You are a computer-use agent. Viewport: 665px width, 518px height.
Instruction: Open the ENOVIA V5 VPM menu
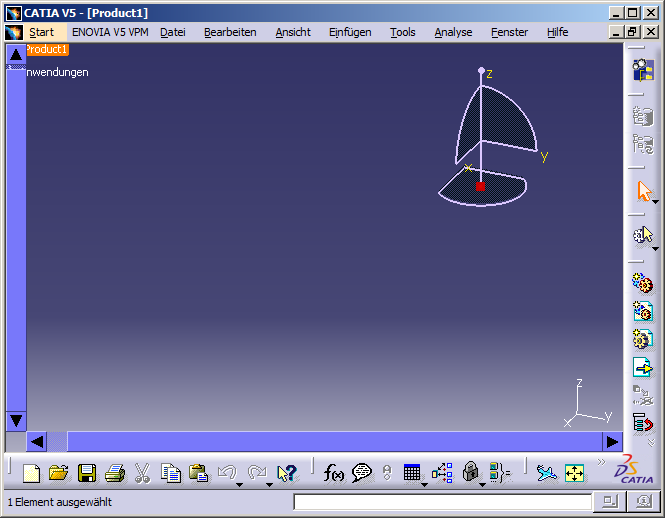(110, 32)
